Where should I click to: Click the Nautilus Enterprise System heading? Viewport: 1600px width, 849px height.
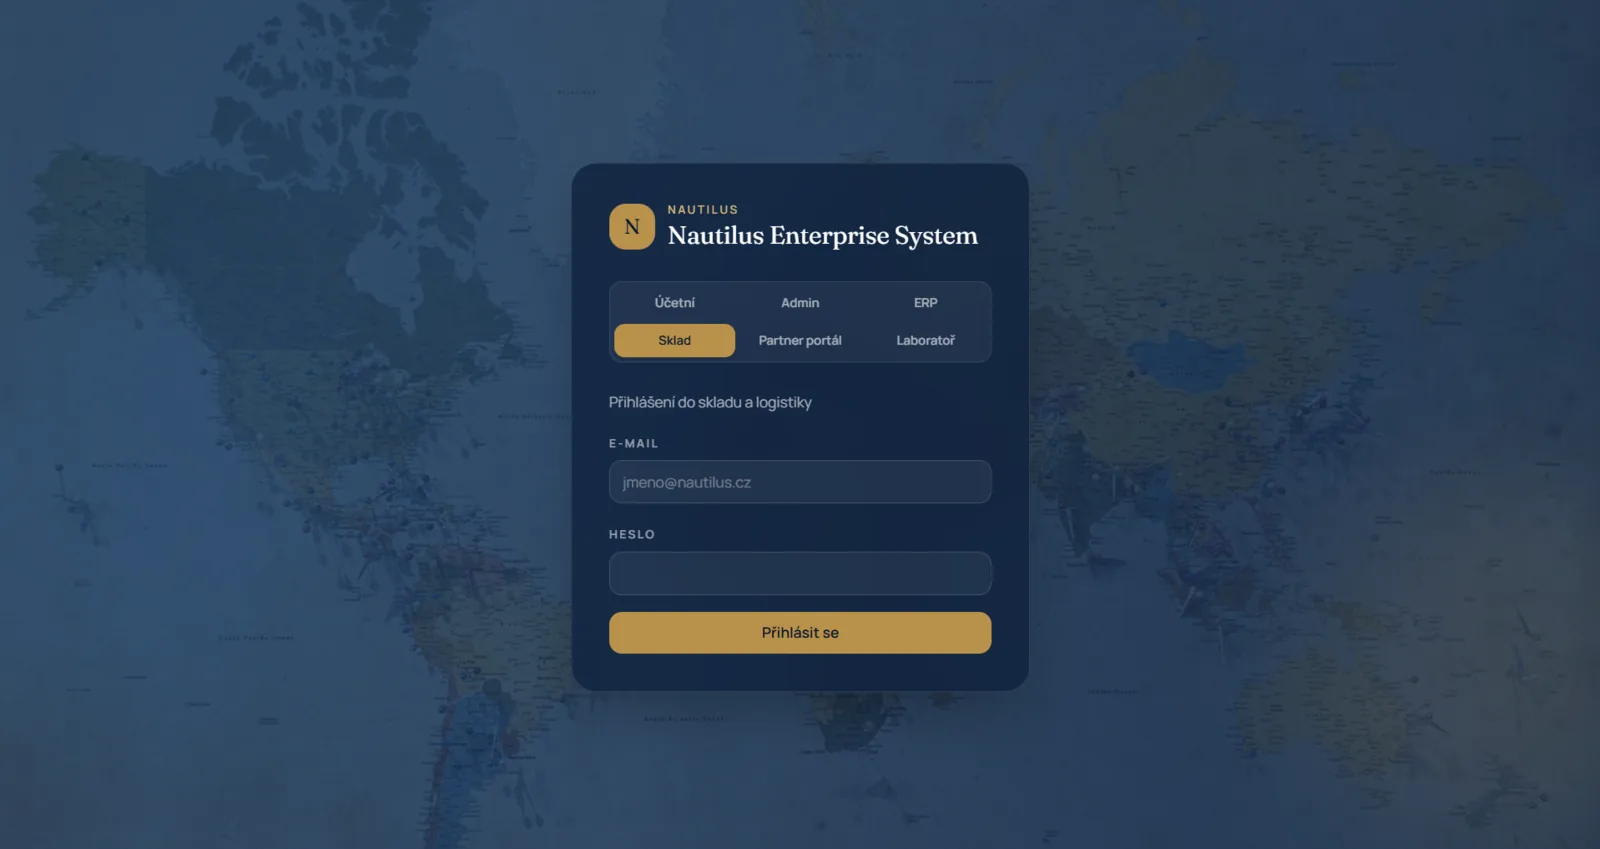point(823,236)
